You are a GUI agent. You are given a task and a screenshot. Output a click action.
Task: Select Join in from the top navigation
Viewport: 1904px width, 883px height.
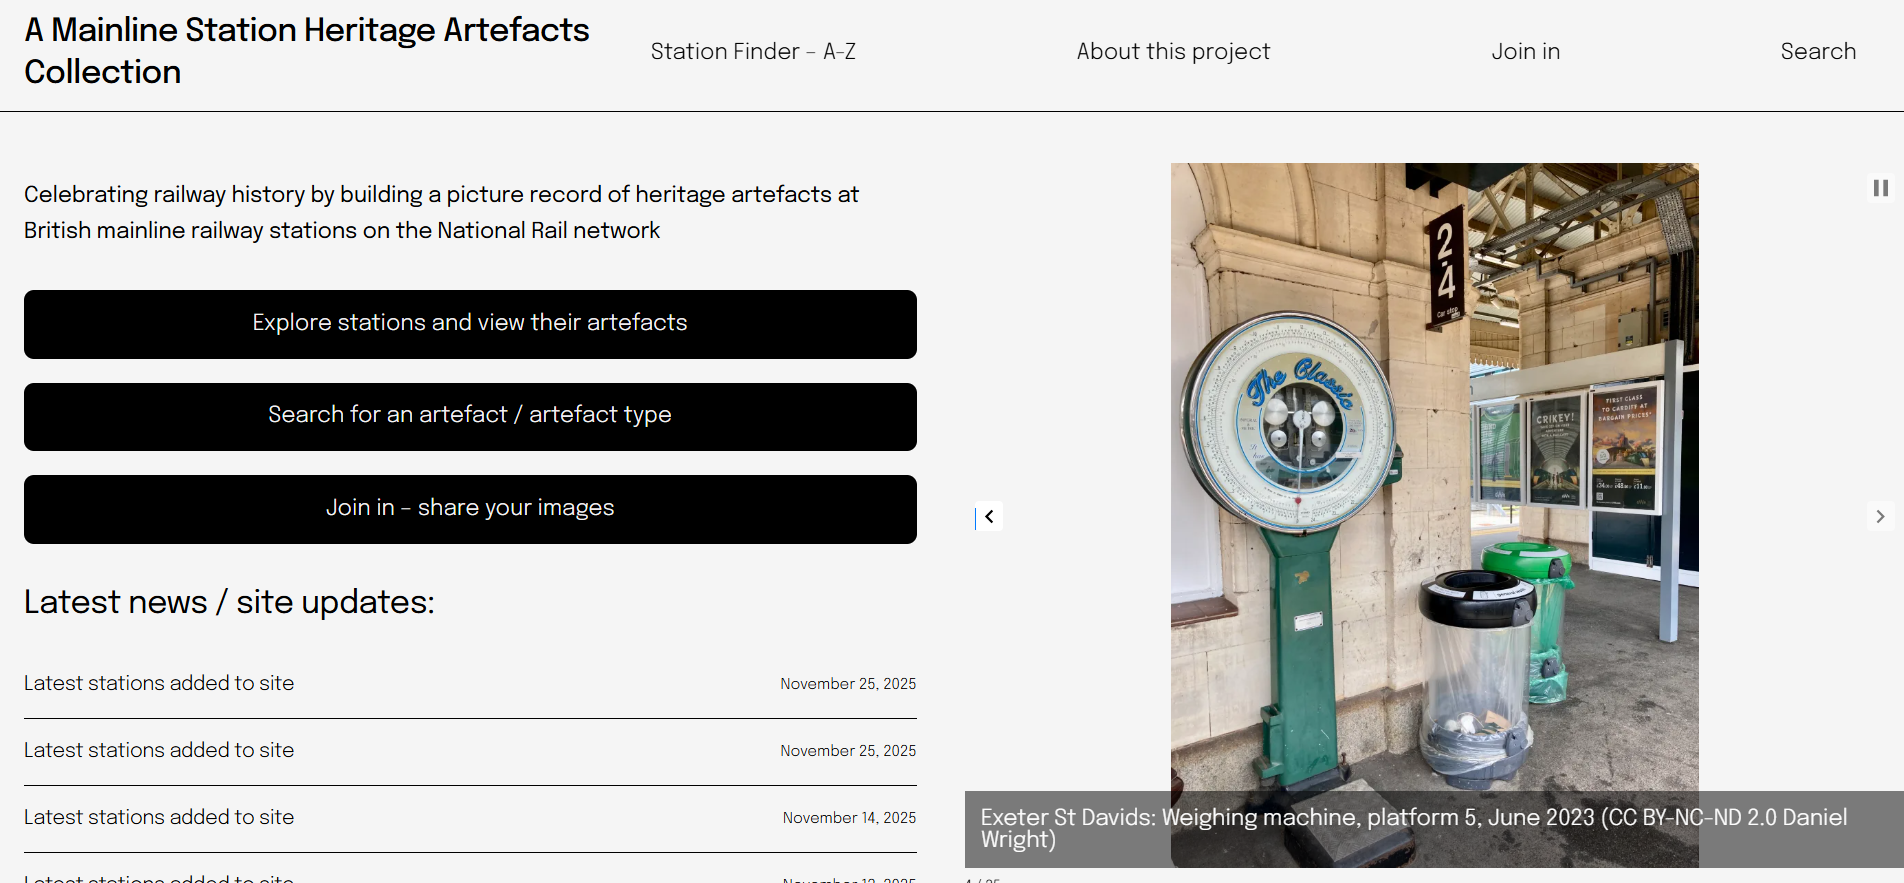click(x=1525, y=52)
